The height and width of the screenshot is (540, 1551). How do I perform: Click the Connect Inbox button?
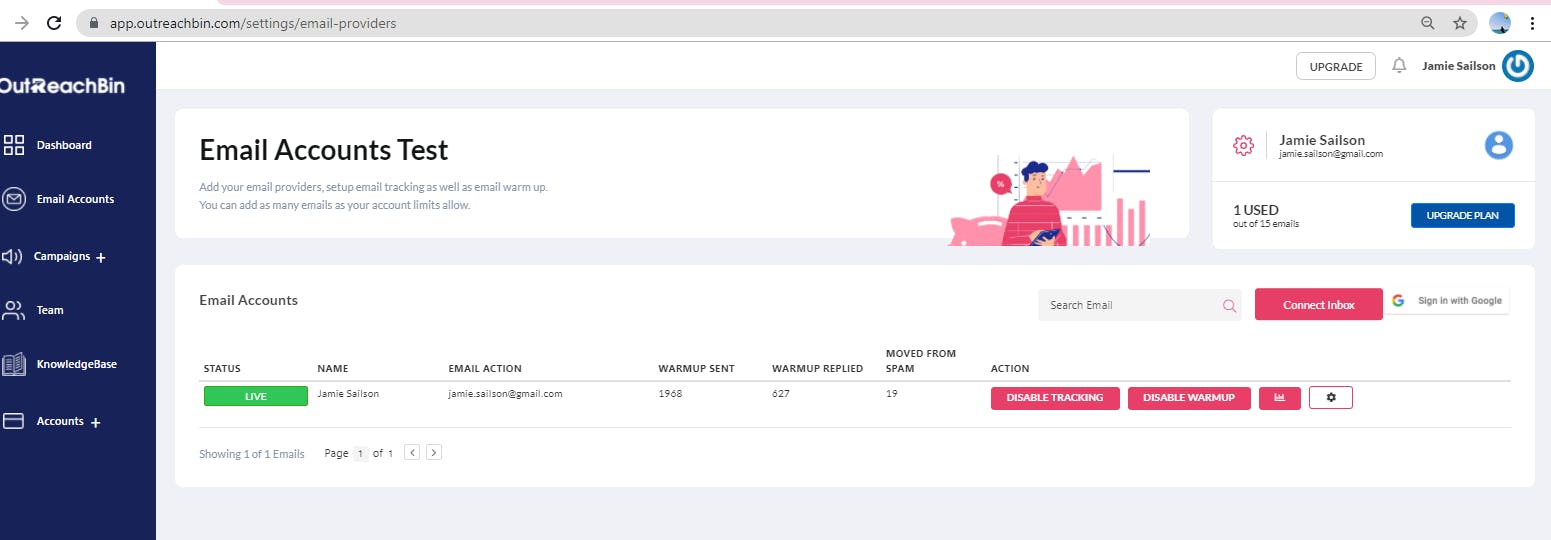click(1318, 305)
